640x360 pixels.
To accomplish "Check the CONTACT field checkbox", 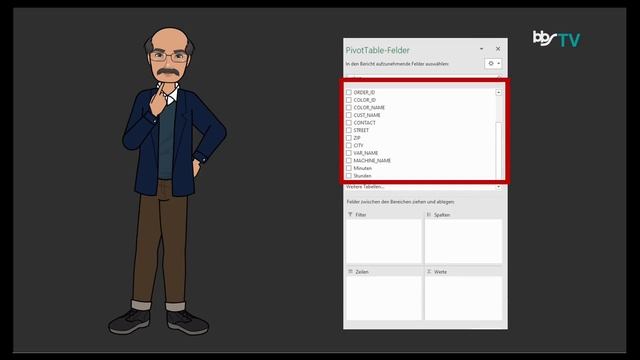I will click(x=349, y=122).
